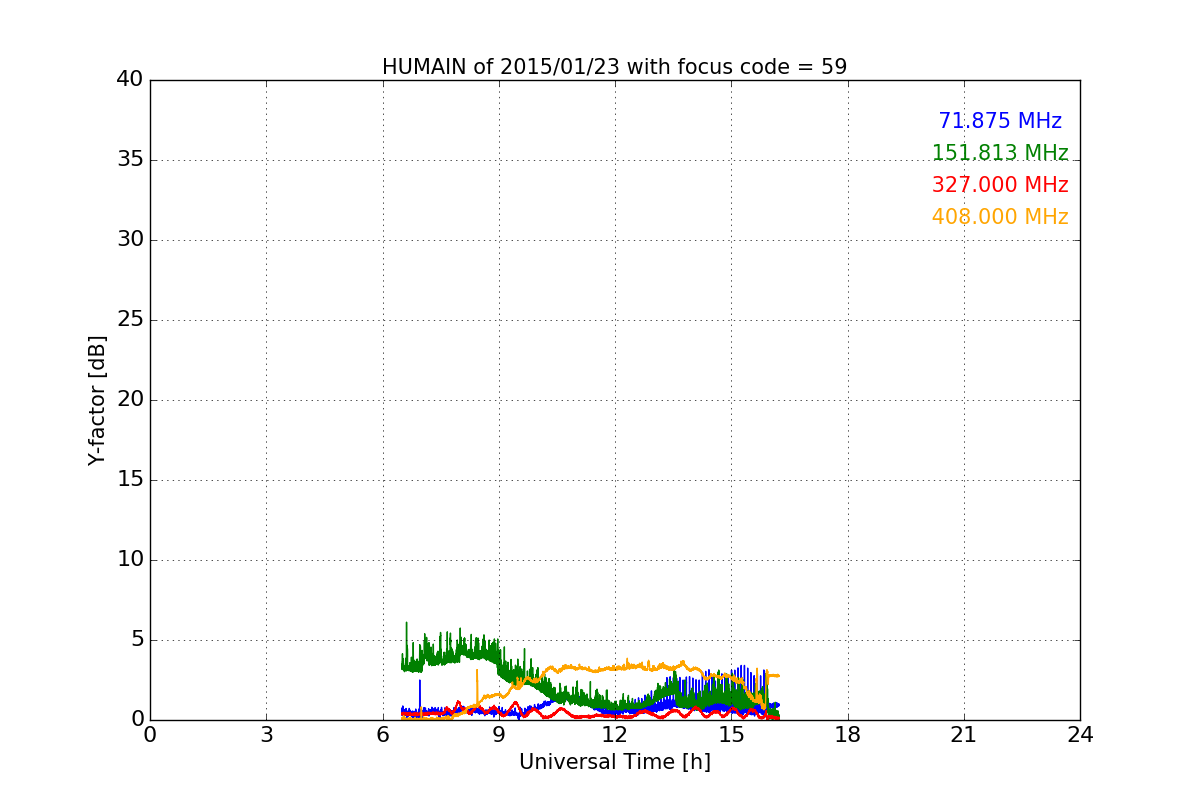The image size is (1200, 800).
Task: Select the orange 408.000 MHz legend label
Action: point(1000,217)
